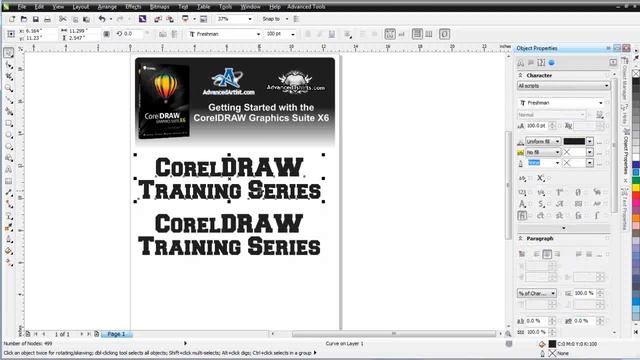Screen dimensions: 640x360
Task: Click the no-color X swatch in palette
Action: [x=636, y=73]
